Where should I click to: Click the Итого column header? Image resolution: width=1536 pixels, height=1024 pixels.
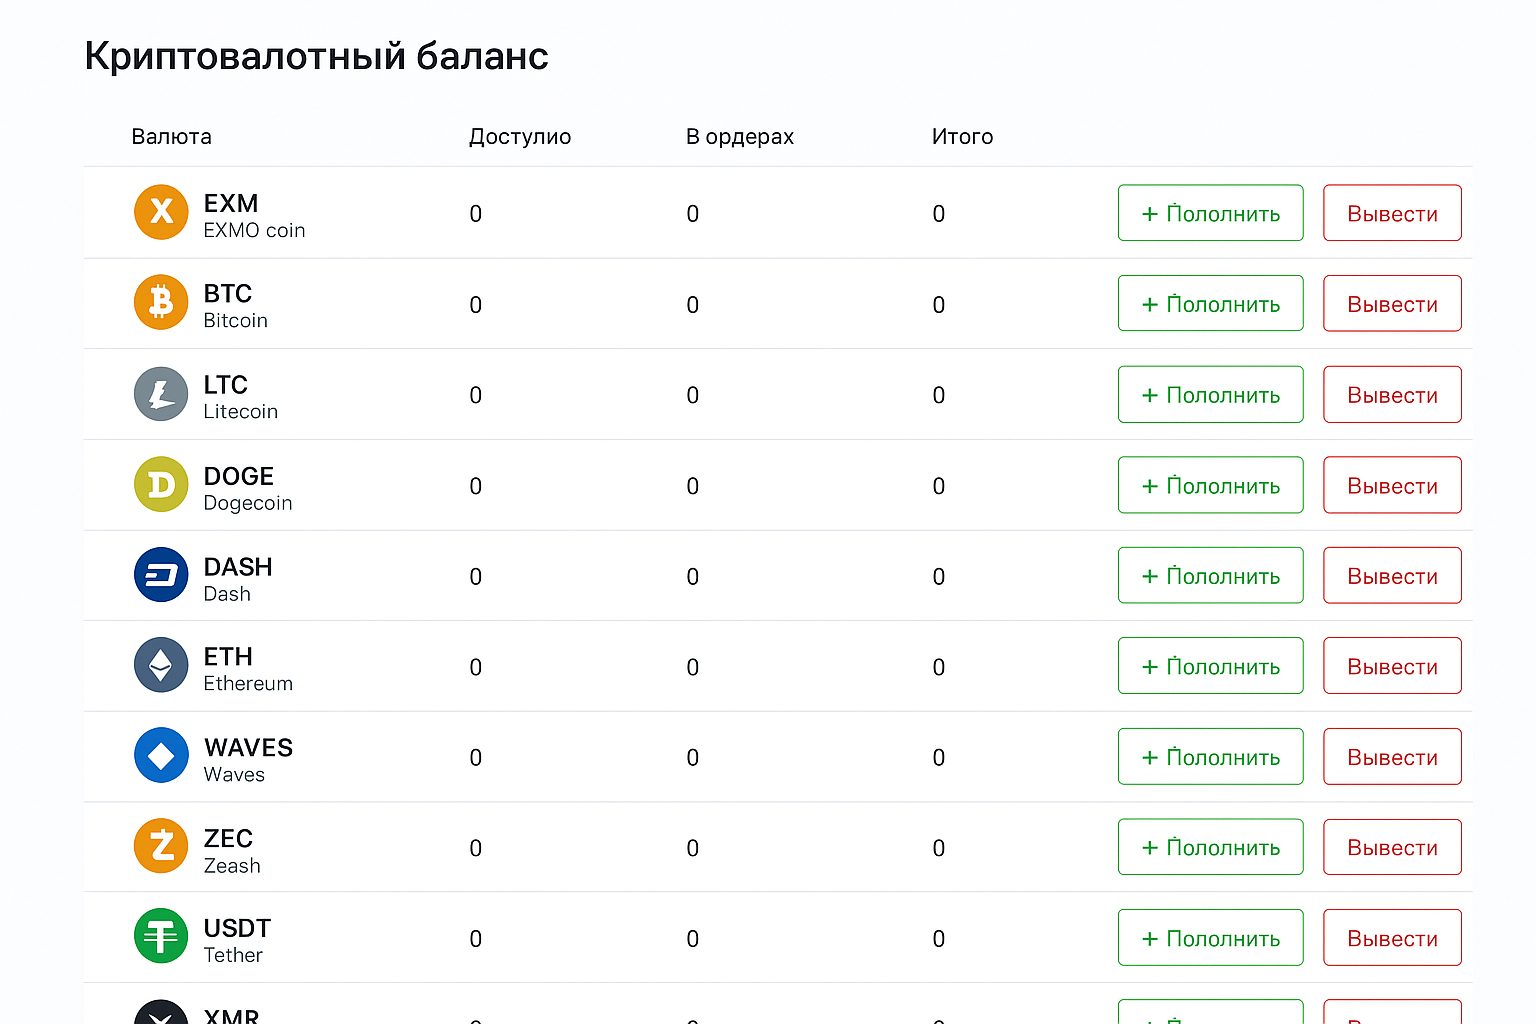pyautogui.click(x=962, y=136)
